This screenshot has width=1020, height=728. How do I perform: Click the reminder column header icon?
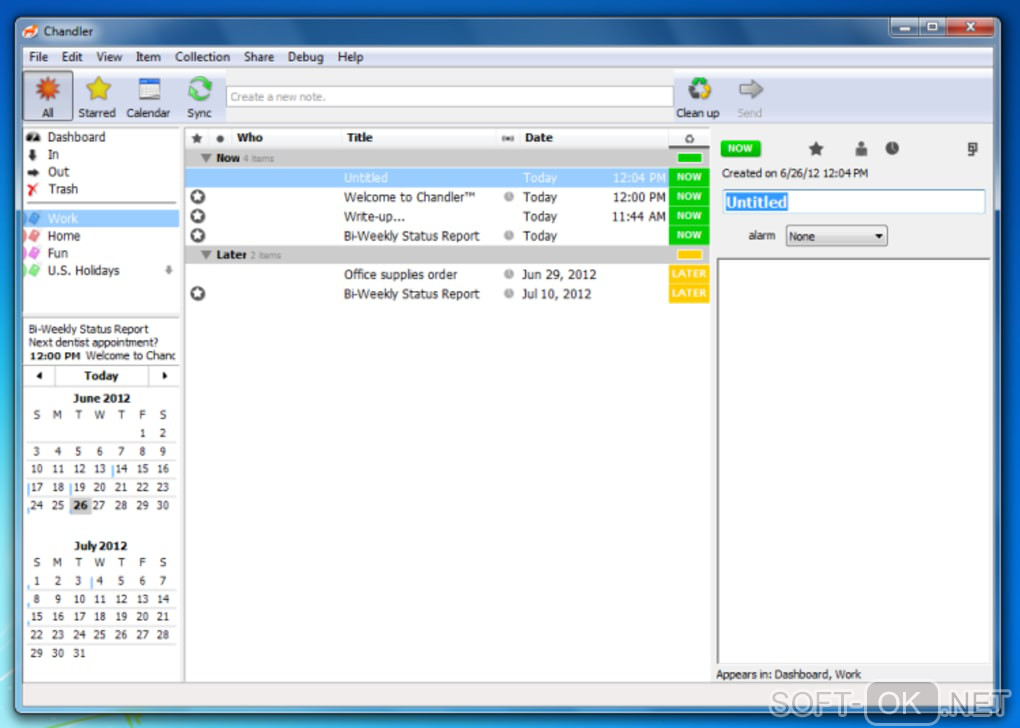tap(507, 138)
